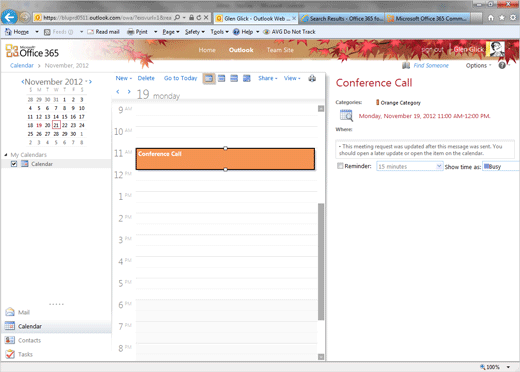Viewport: 520px width, 372px height.
Task: Open the Outlook tab in Office 365 header
Action: 241,50
